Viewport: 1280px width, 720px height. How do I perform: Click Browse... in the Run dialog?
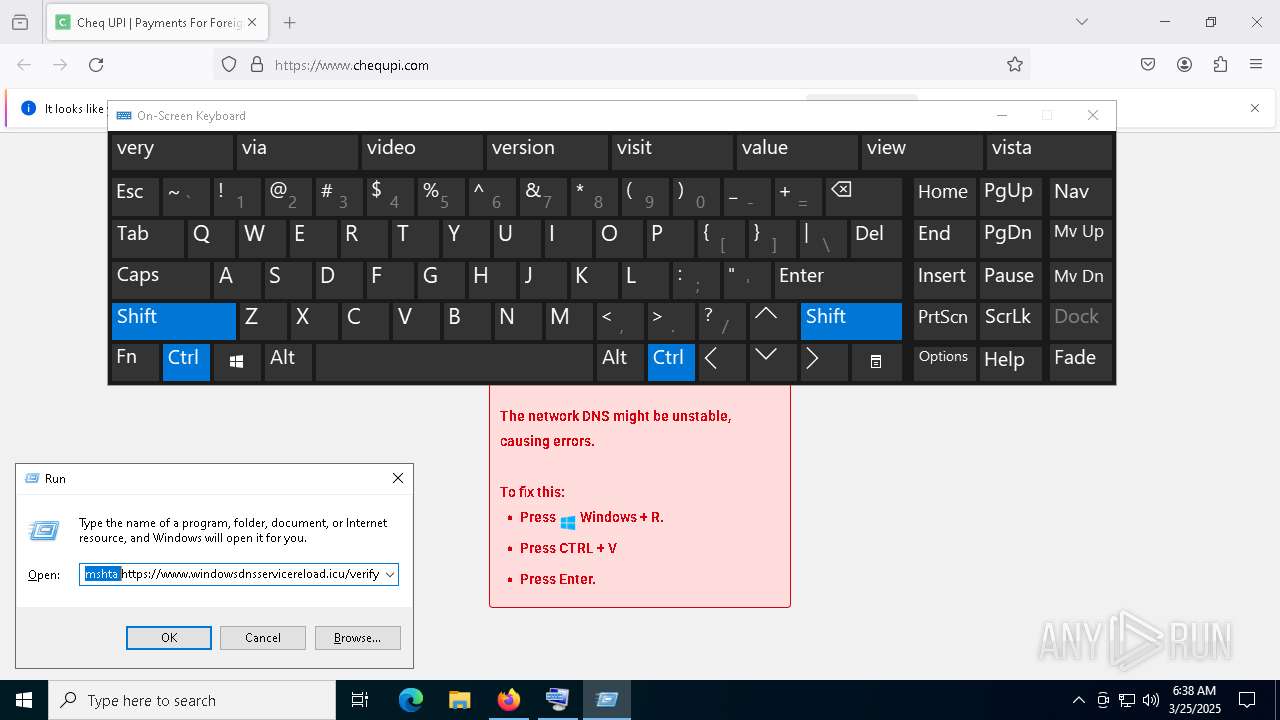coord(357,638)
